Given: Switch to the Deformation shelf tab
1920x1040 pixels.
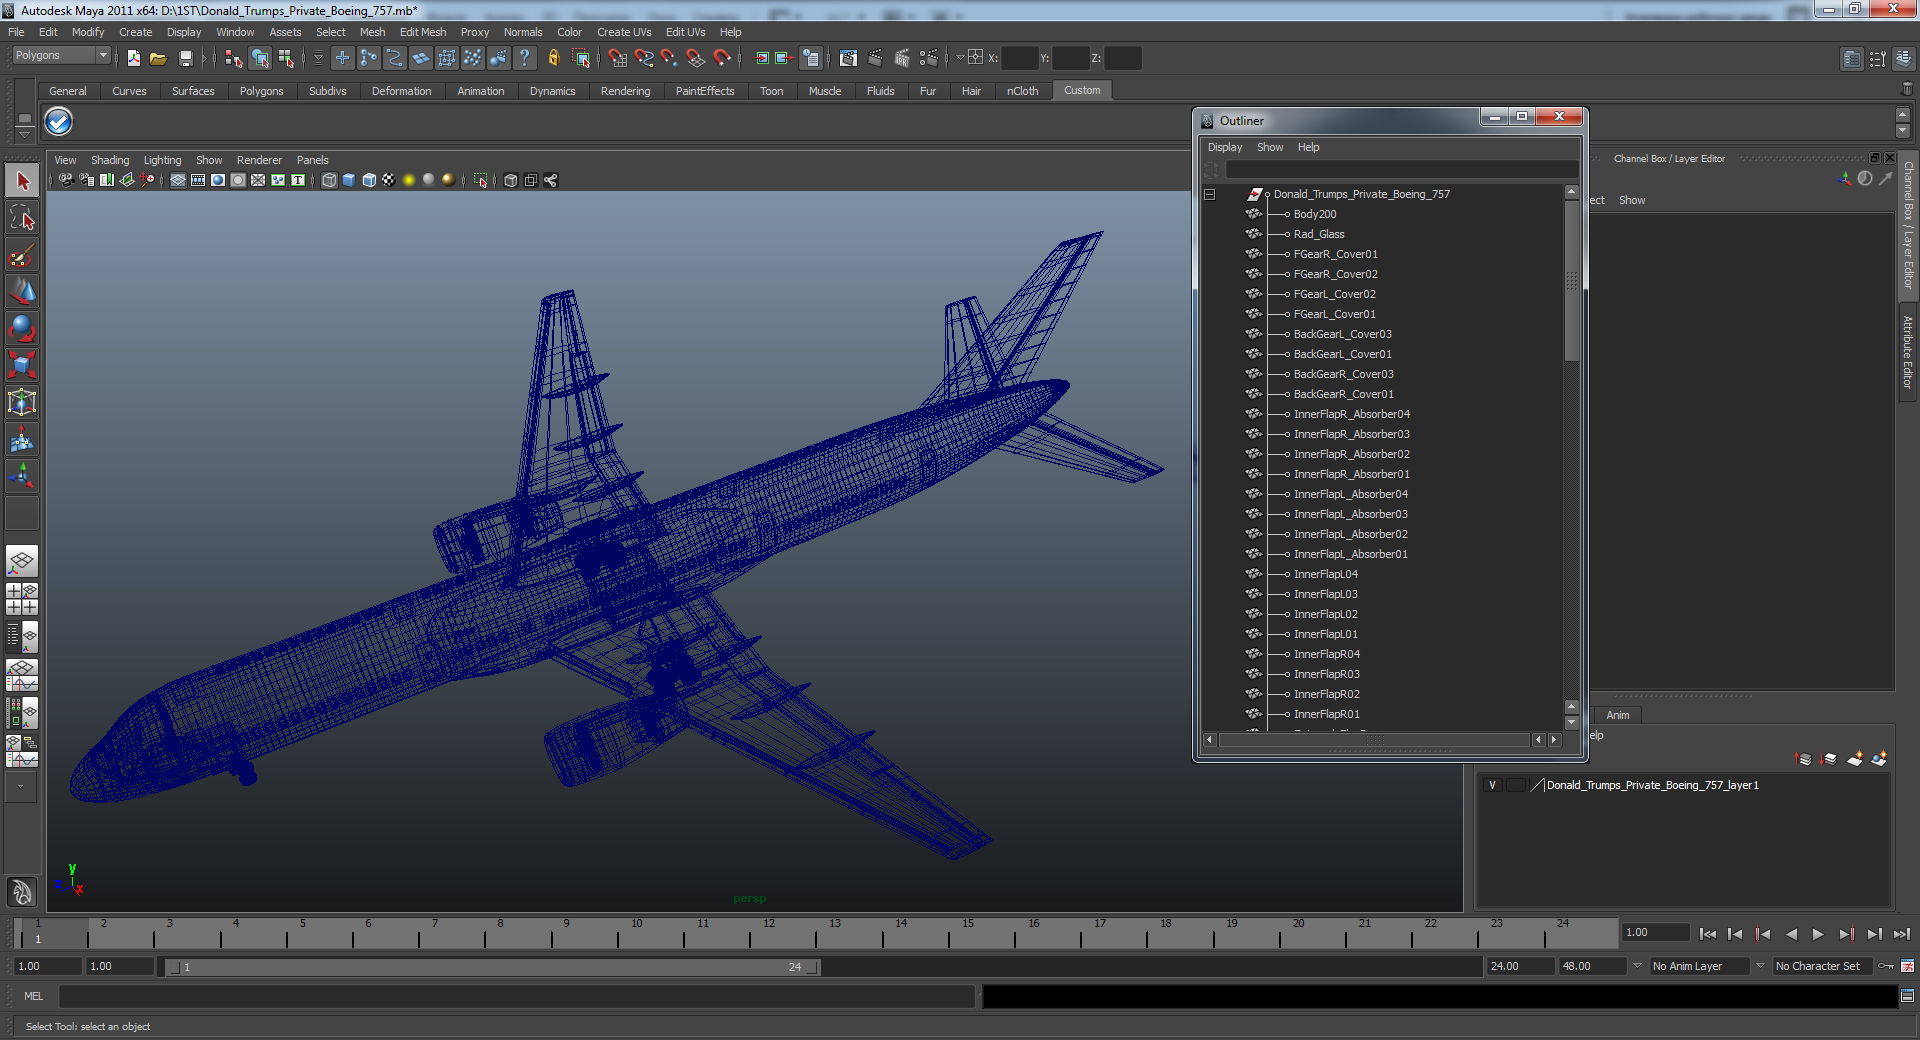Looking at the screenshot, I should 401,91.
